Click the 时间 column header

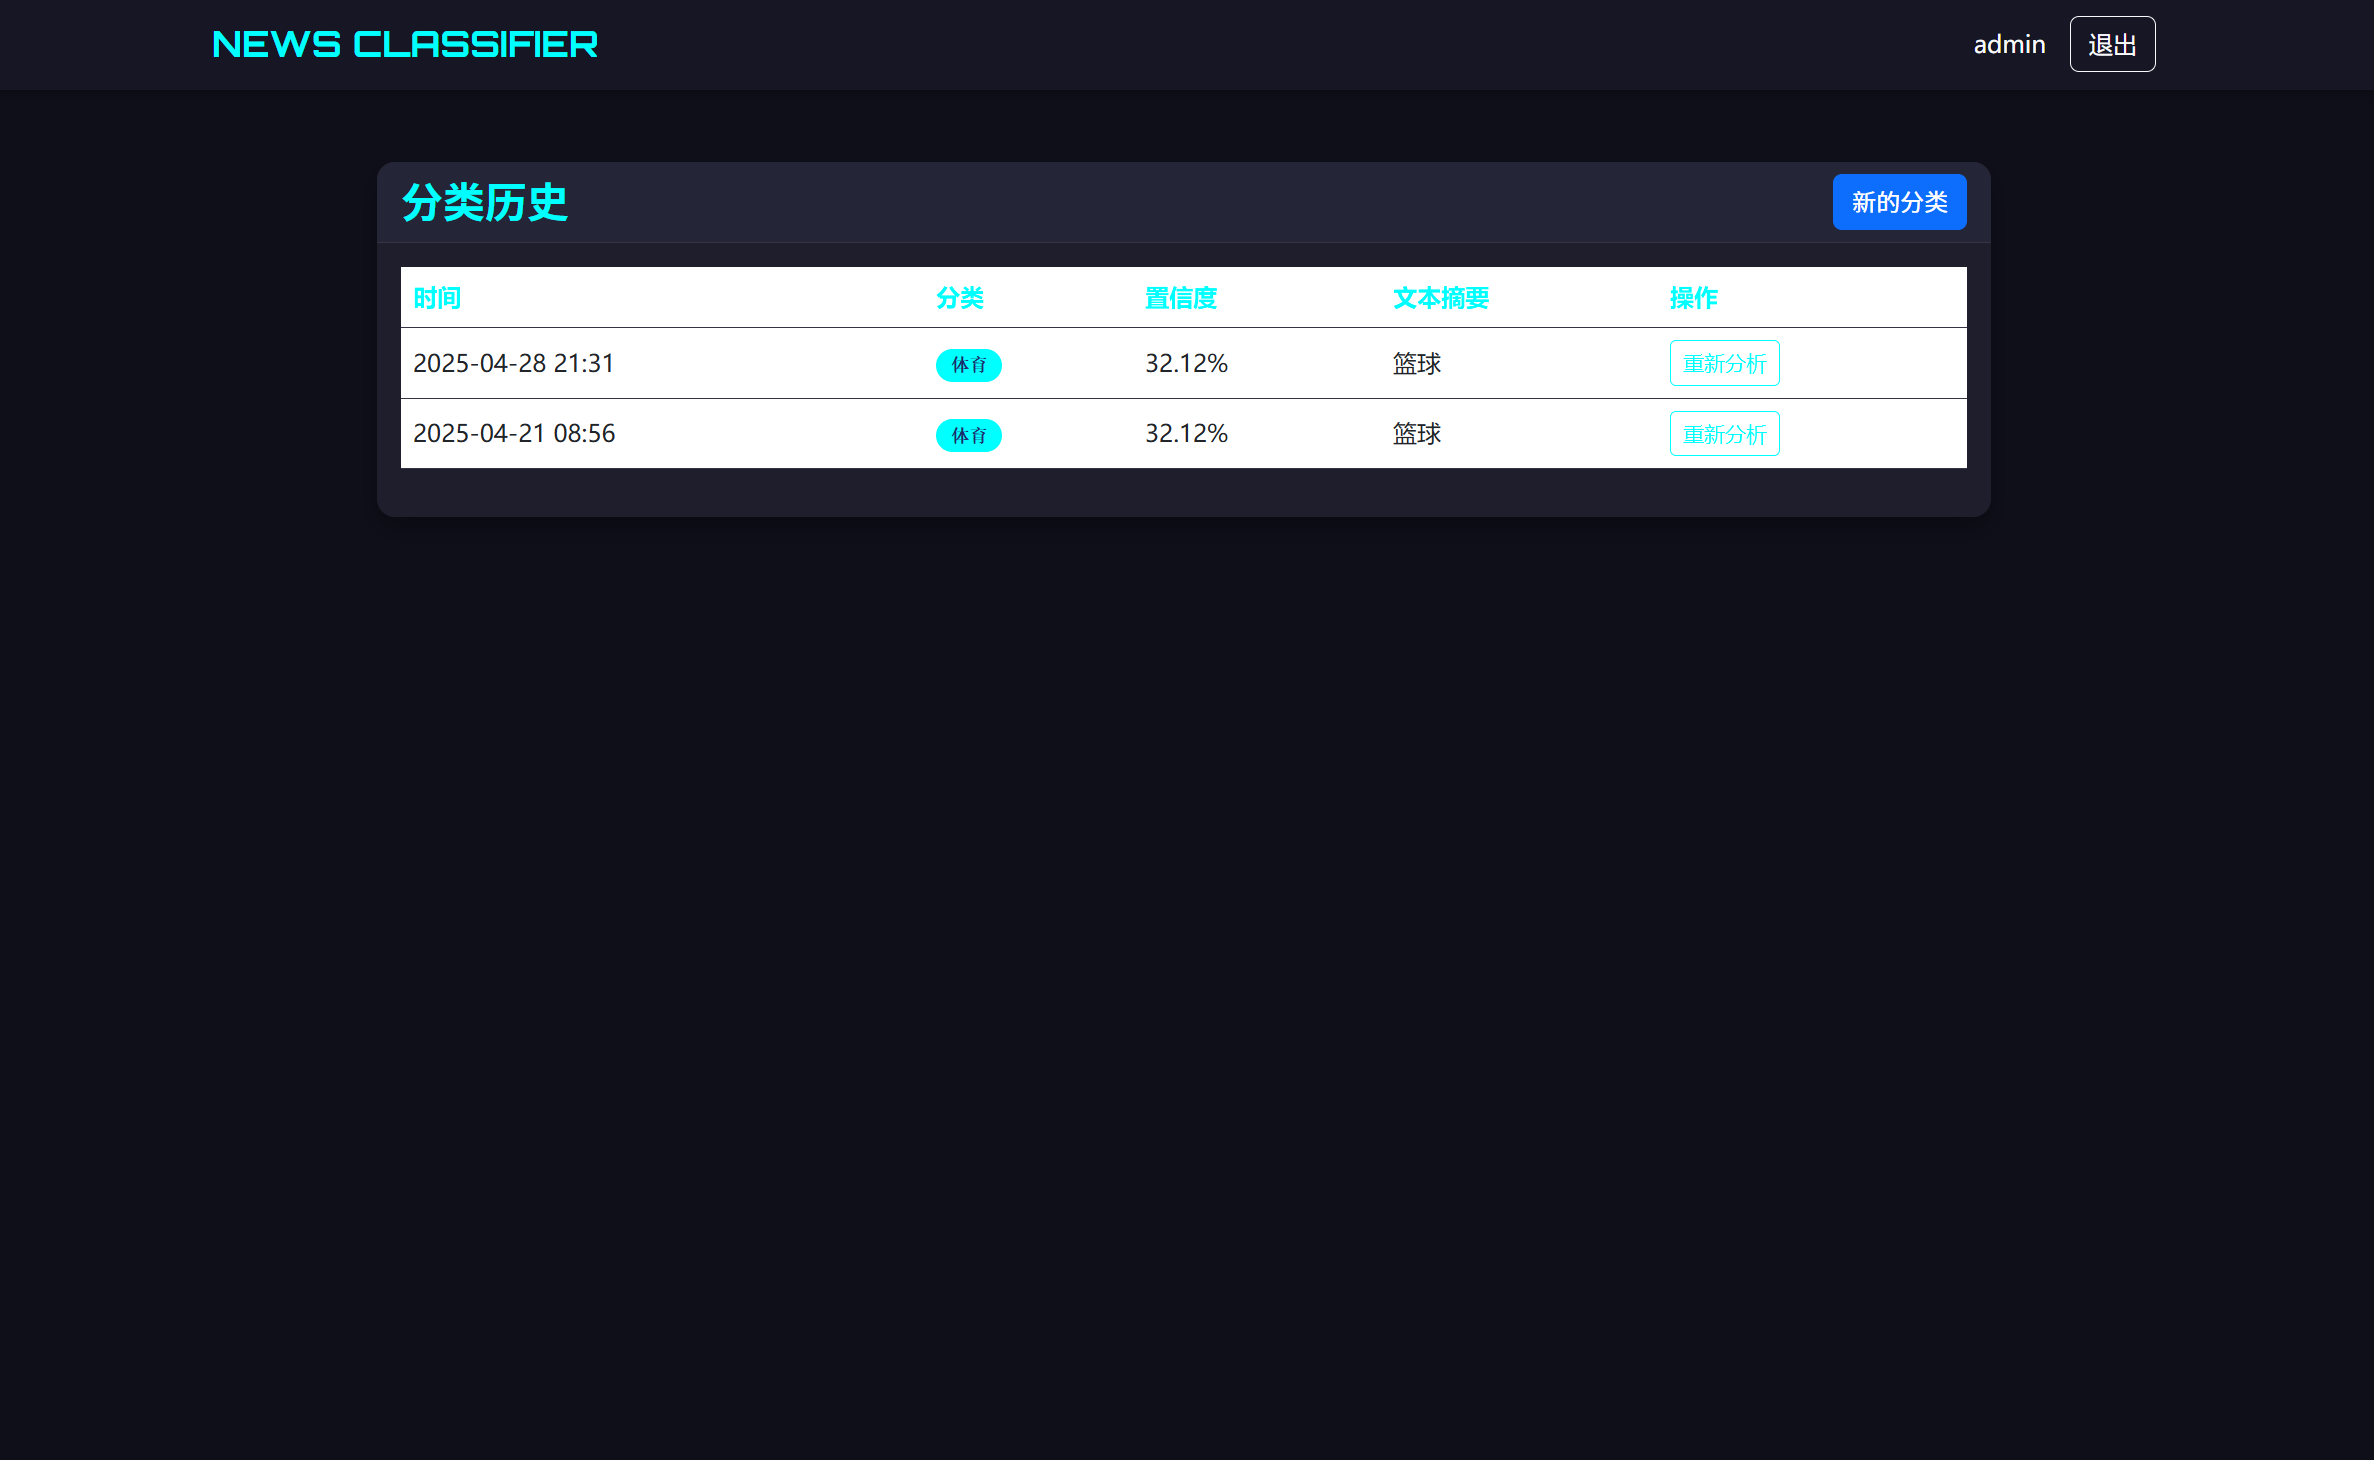(x=437, y=298)
